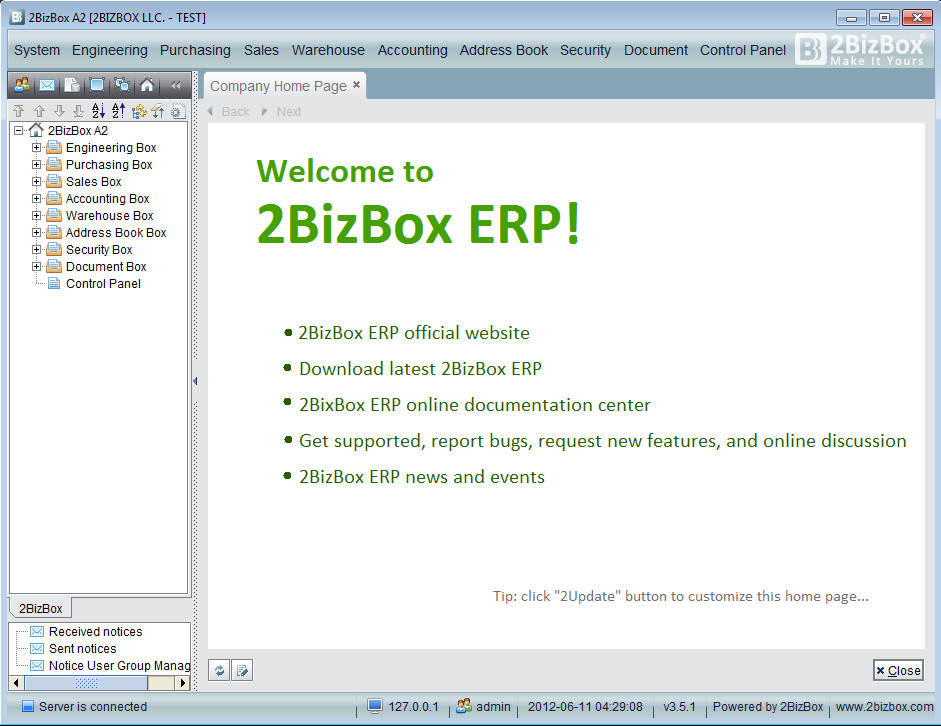The width and height of the screenshot is (941, 726).
Task: Click the page-with-gear settings icon
Action: tap(178, 111)
